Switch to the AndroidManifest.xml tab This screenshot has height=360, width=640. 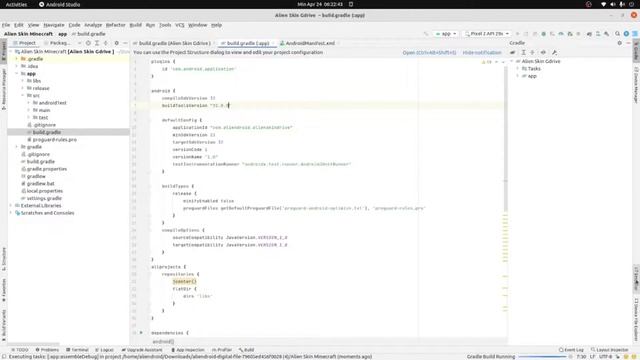(x=310, y=43)
